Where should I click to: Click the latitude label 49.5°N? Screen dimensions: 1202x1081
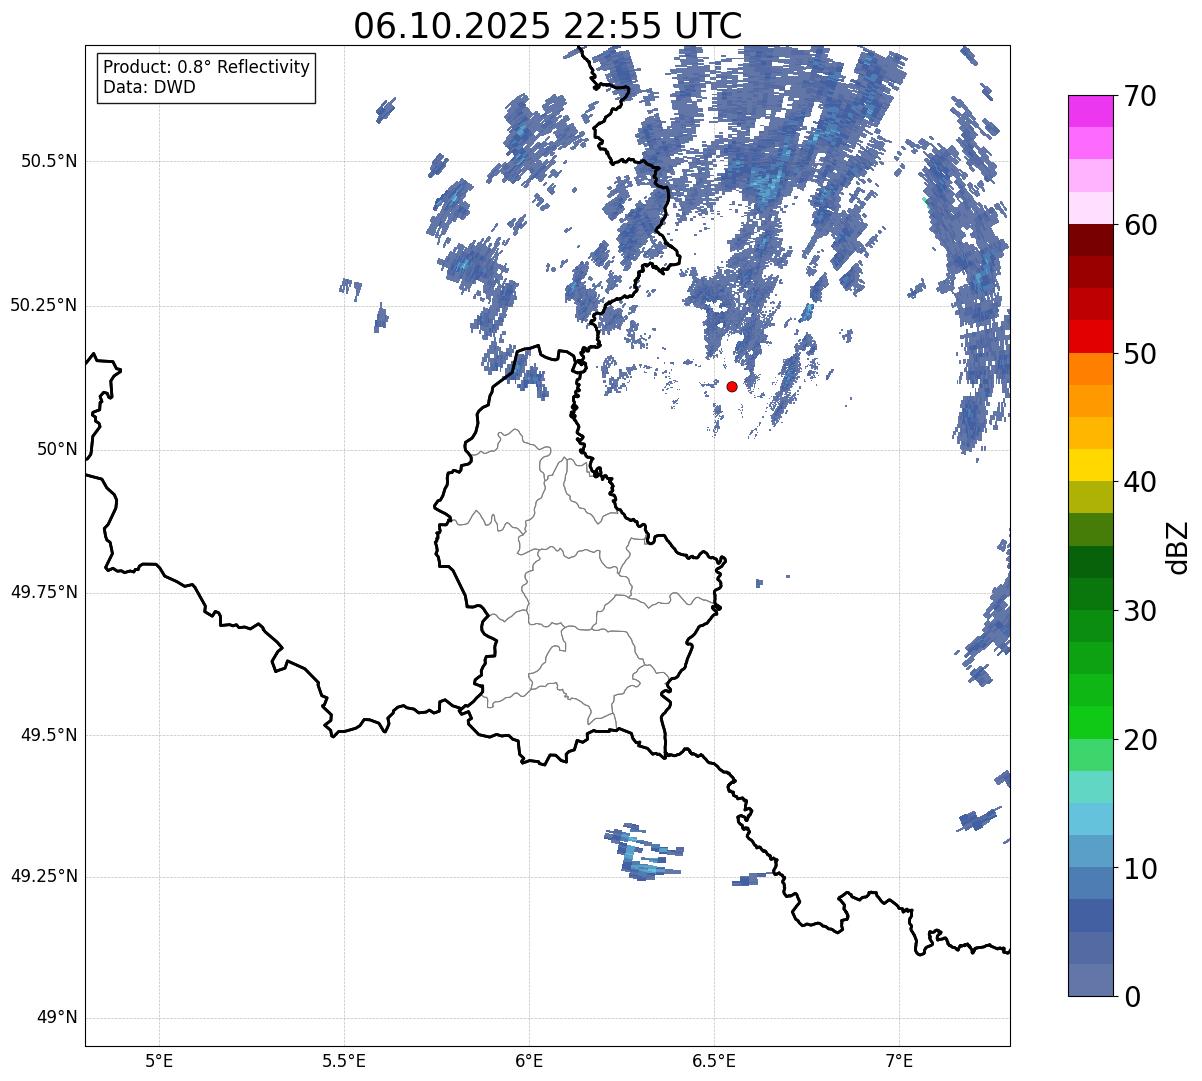[49, 735]
